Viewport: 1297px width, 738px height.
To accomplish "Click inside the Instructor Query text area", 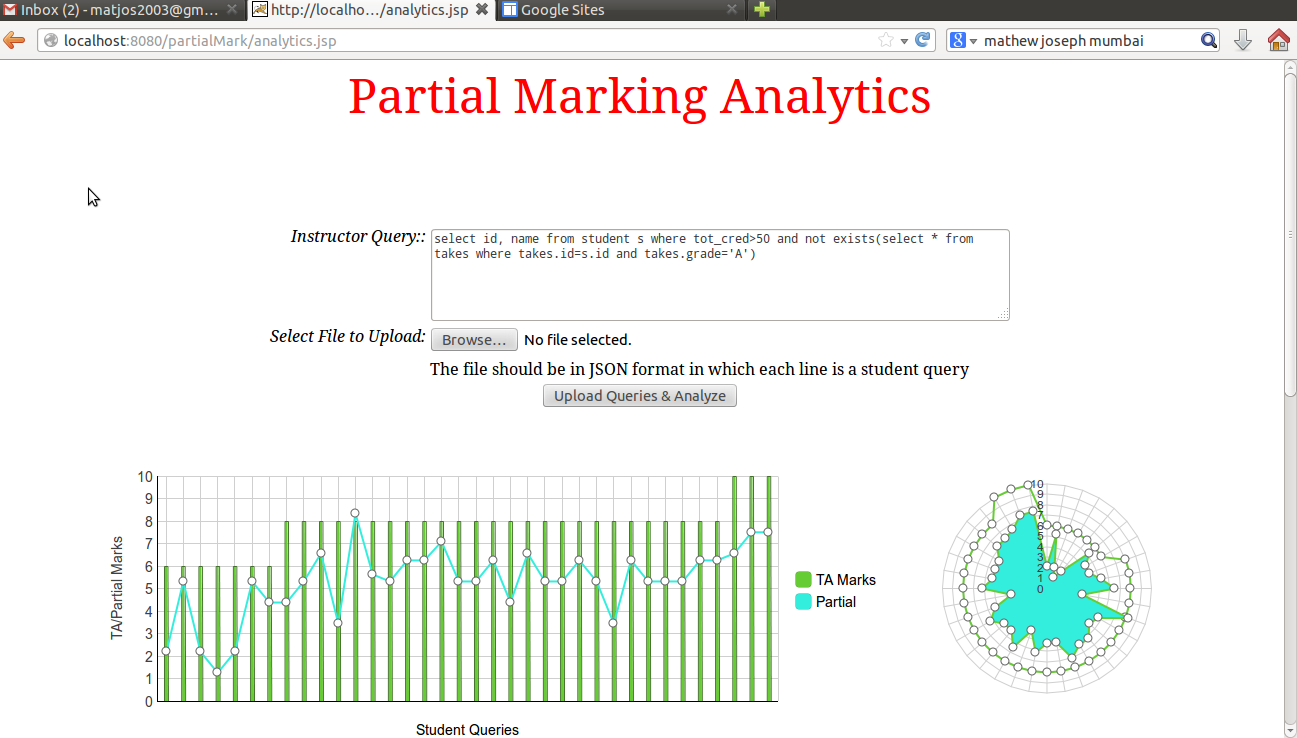I will pyautogui.click(x=720, y=275).
